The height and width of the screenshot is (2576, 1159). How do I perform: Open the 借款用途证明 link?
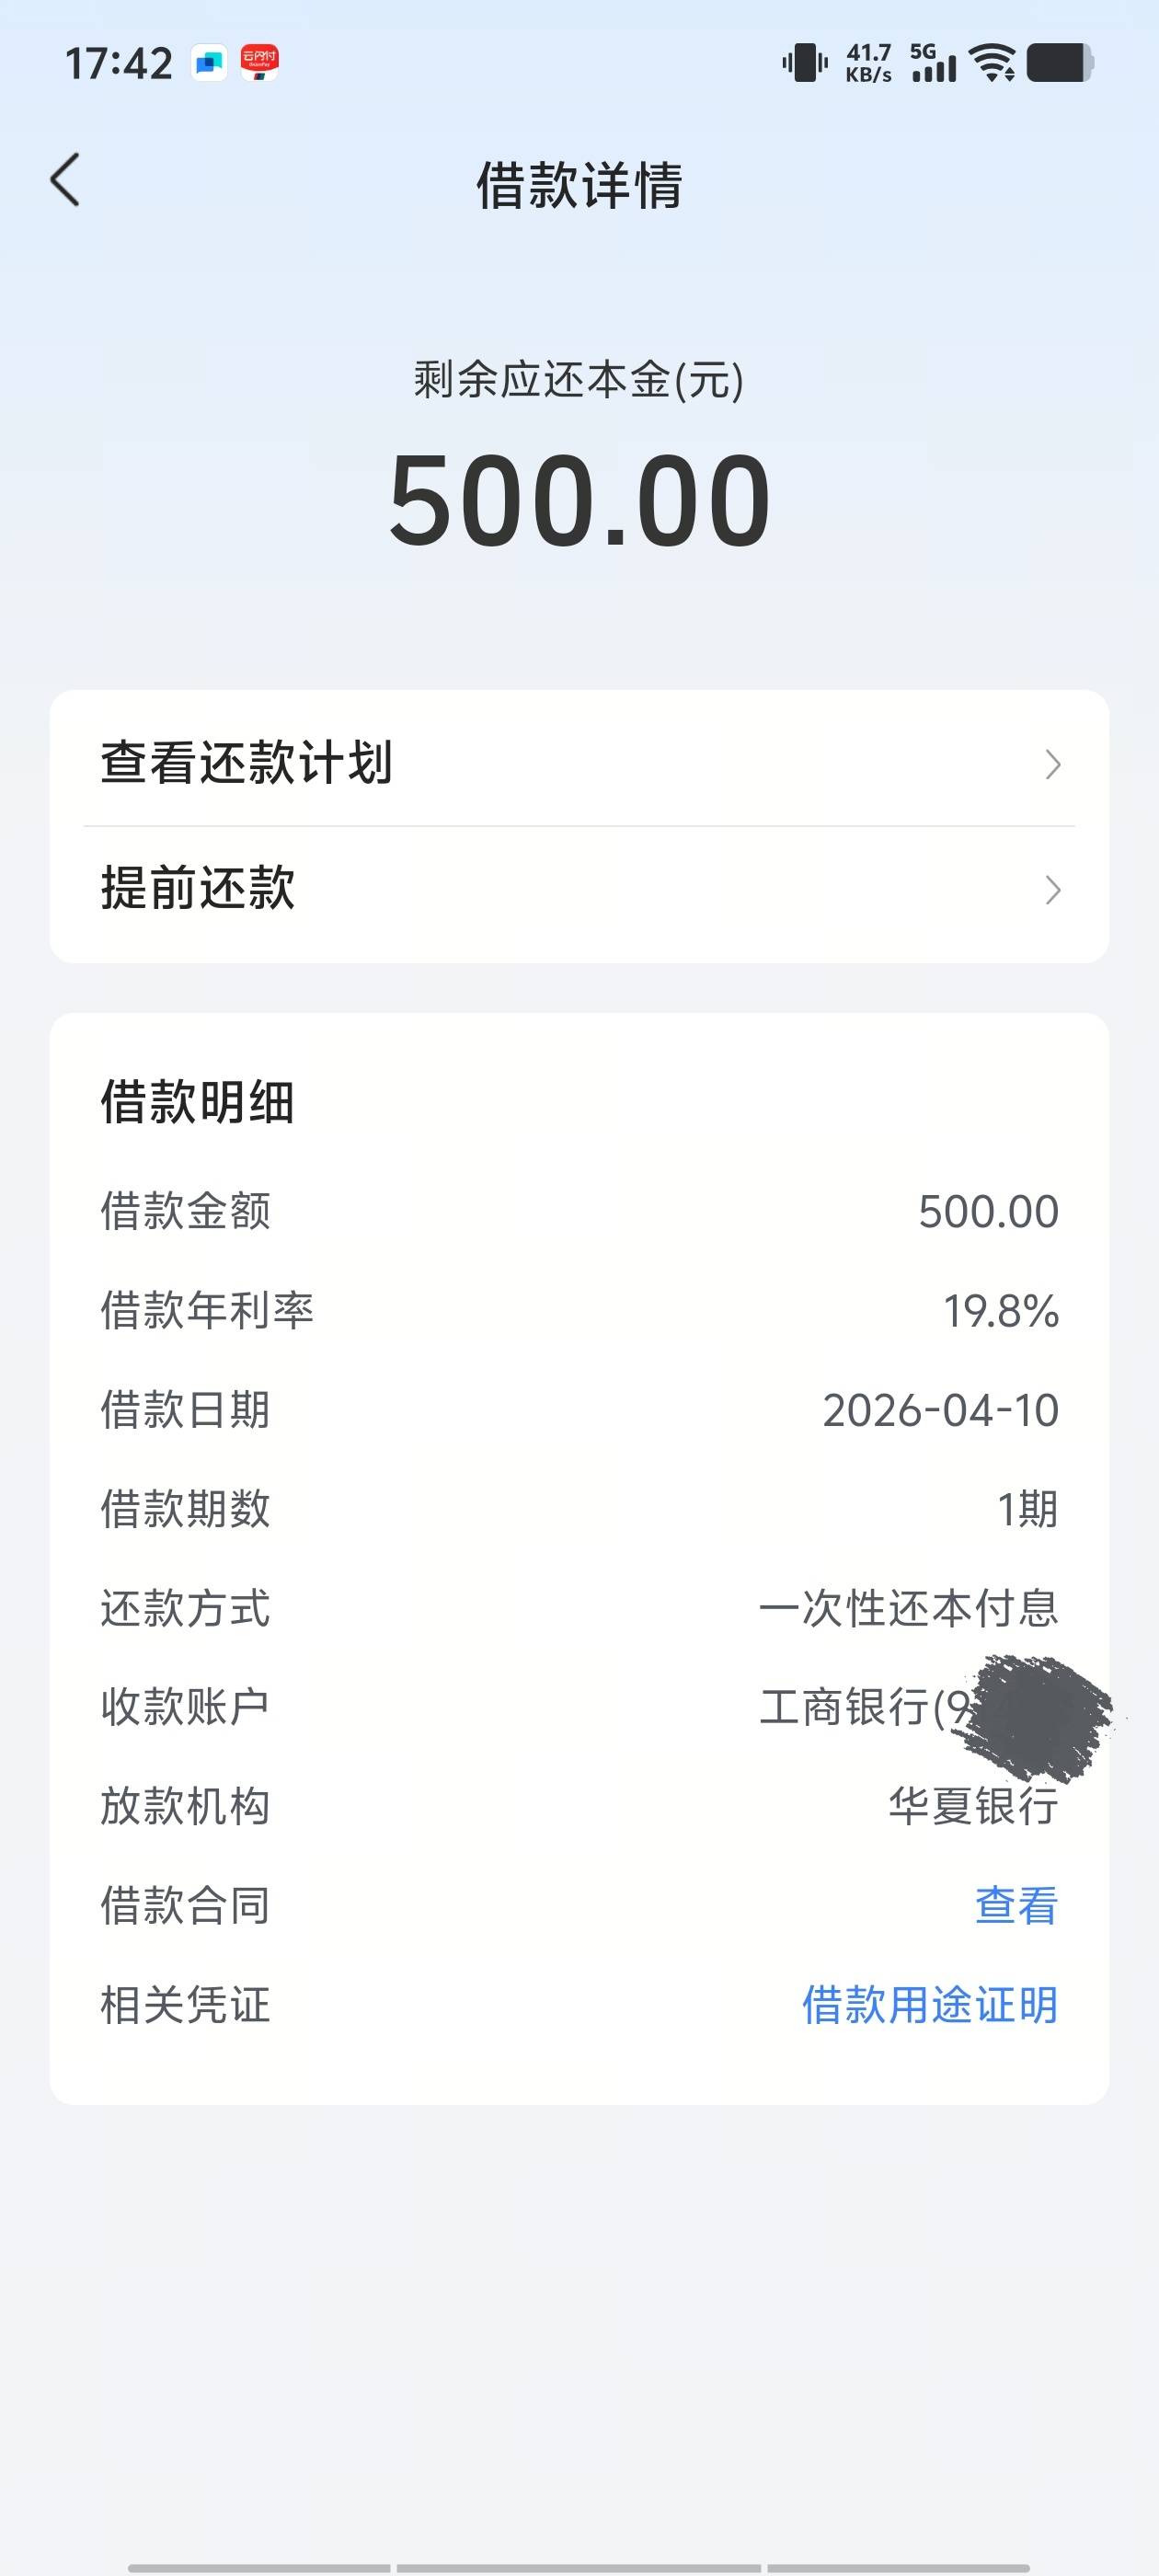pos(929,2005)
